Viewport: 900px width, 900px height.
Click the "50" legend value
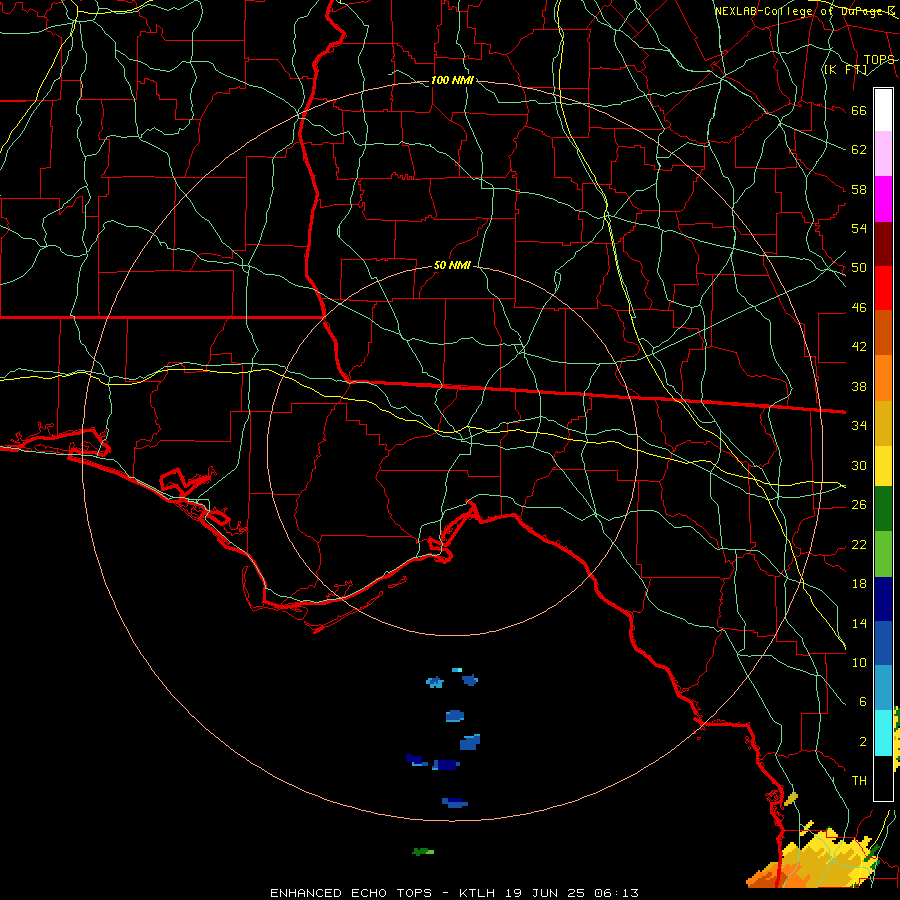(859, 268)
